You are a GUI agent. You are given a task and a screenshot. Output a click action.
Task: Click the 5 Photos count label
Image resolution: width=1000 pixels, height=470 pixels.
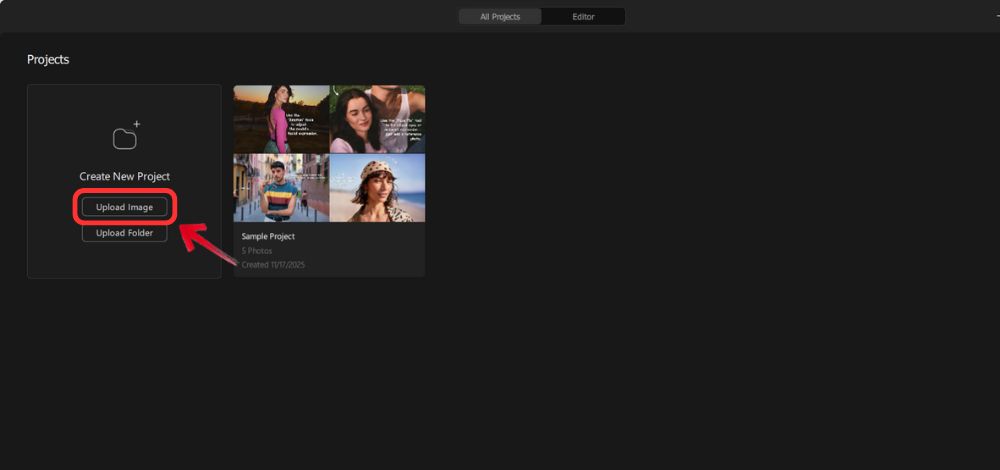[x=258, y=251]
